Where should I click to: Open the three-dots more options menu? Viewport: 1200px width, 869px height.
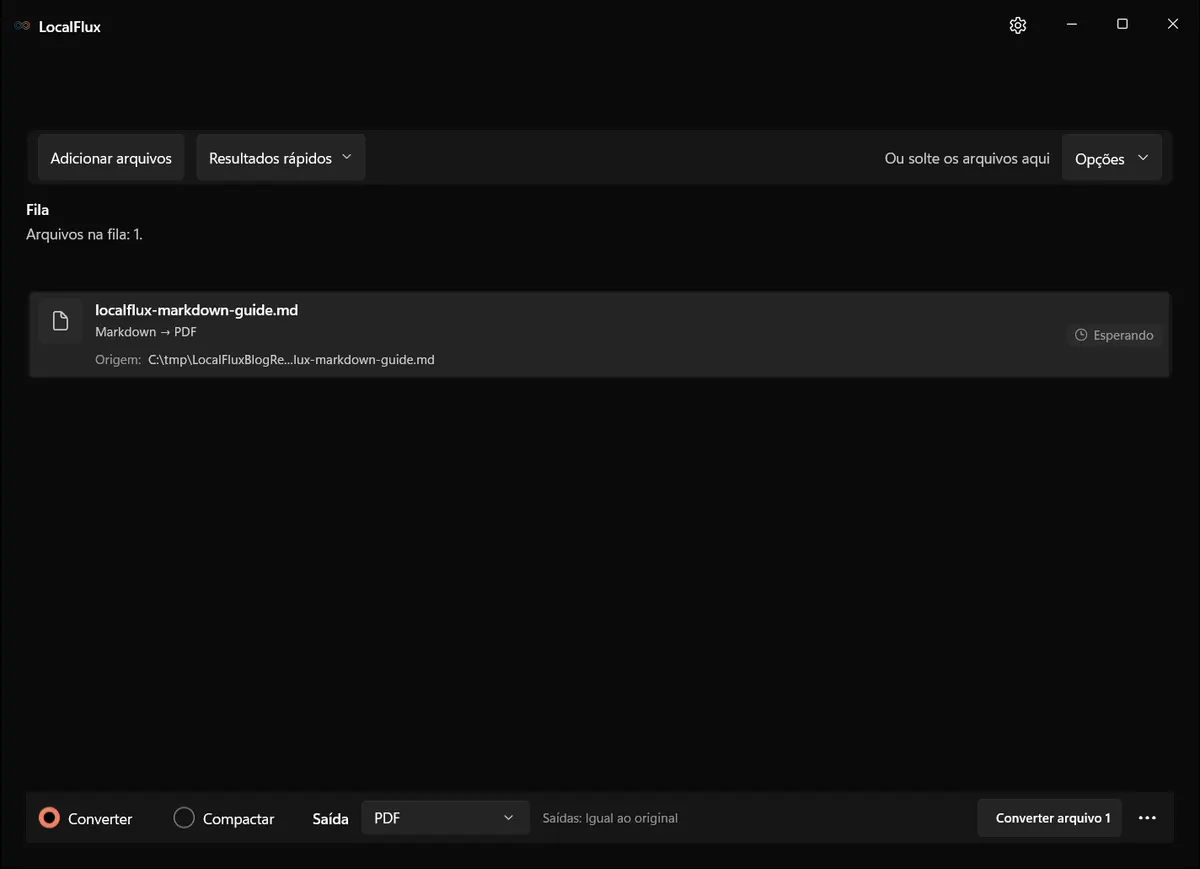coord(1147,818)
